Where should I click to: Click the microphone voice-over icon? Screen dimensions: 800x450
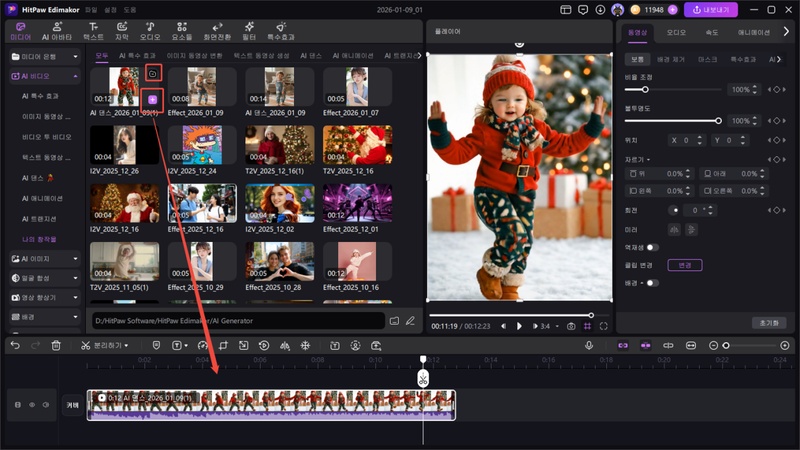click(x=589, y=345)
